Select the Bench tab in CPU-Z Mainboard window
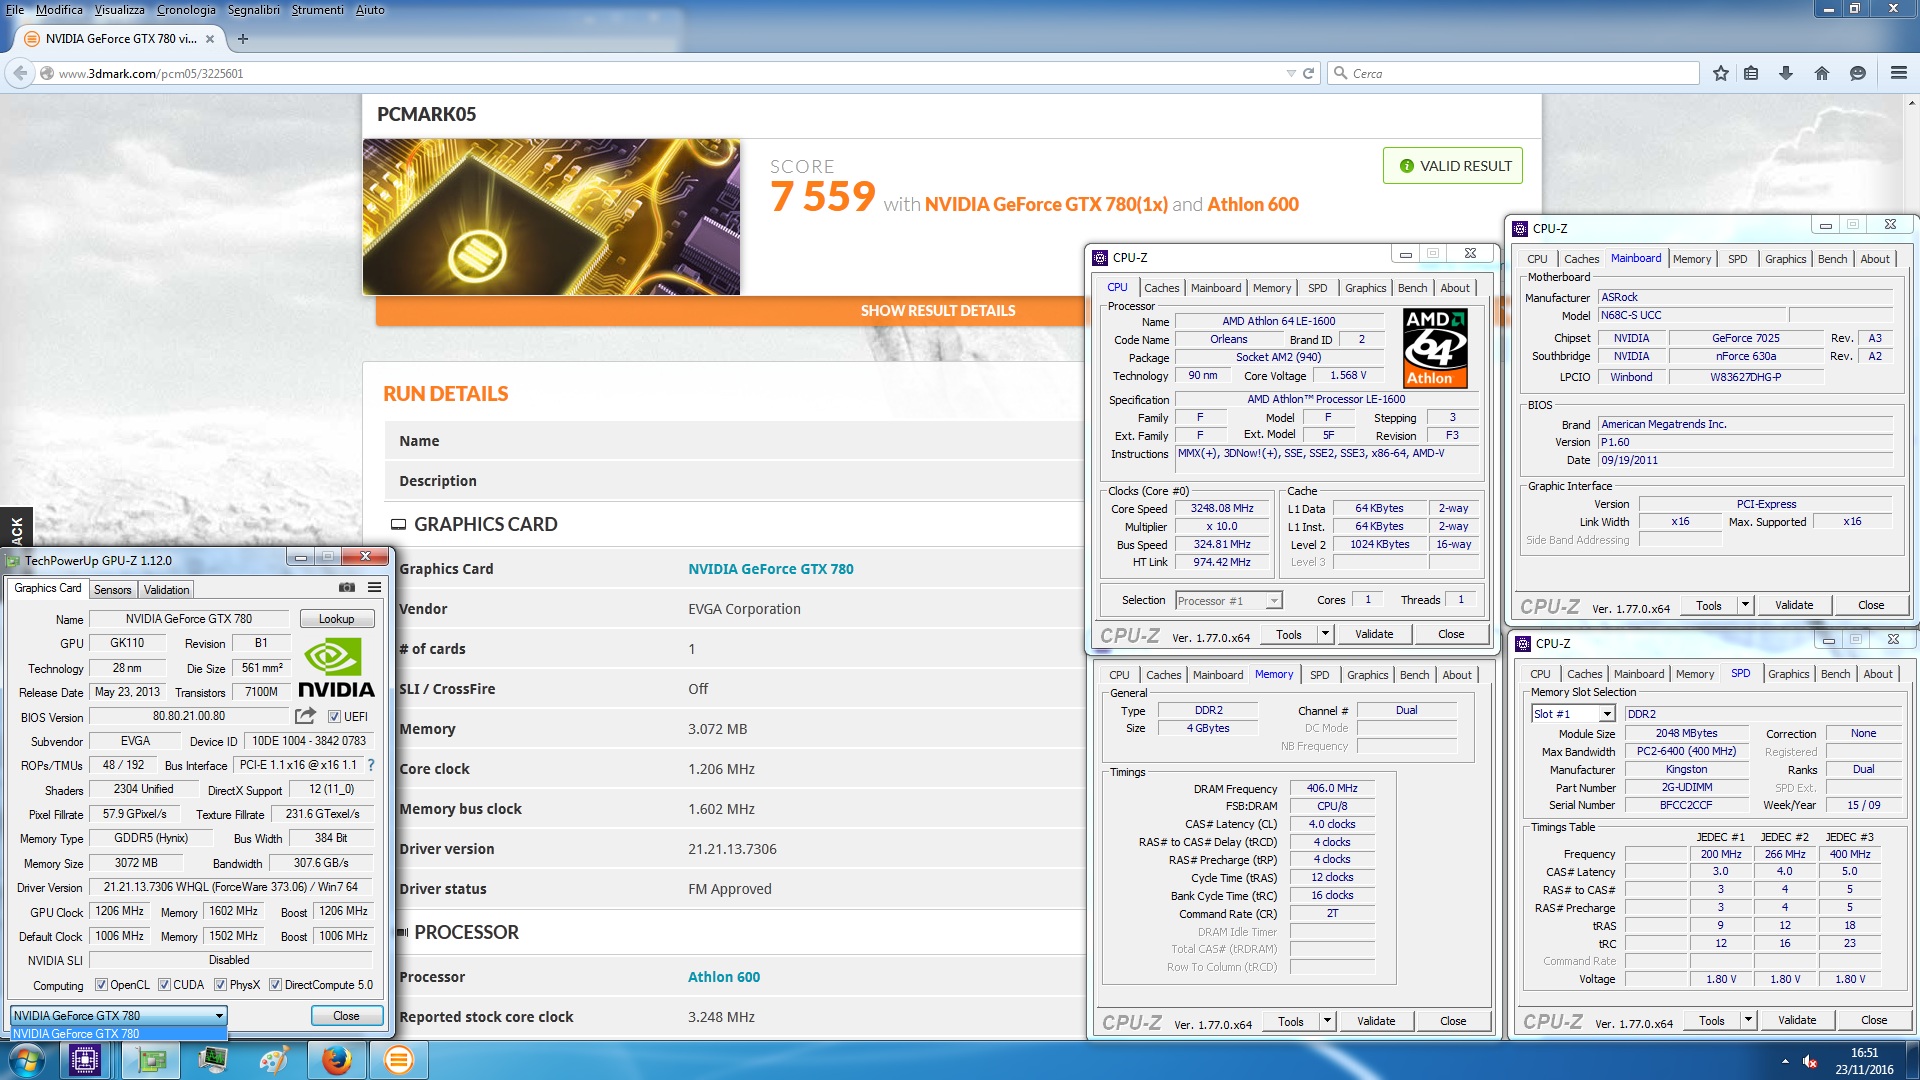 [x=1832, y=259]
